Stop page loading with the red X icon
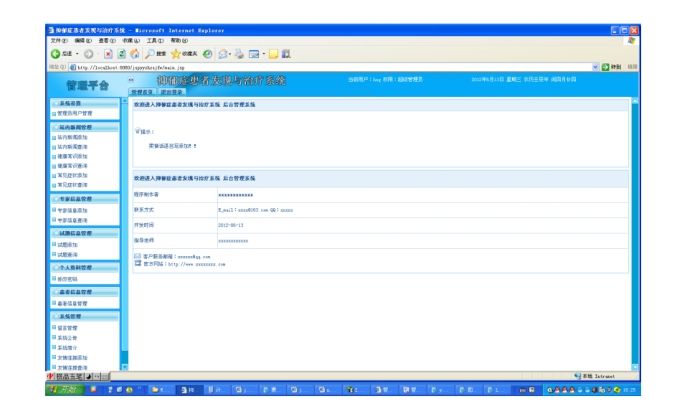The height and width of the screenshot is (419, 692). (108, 54)
